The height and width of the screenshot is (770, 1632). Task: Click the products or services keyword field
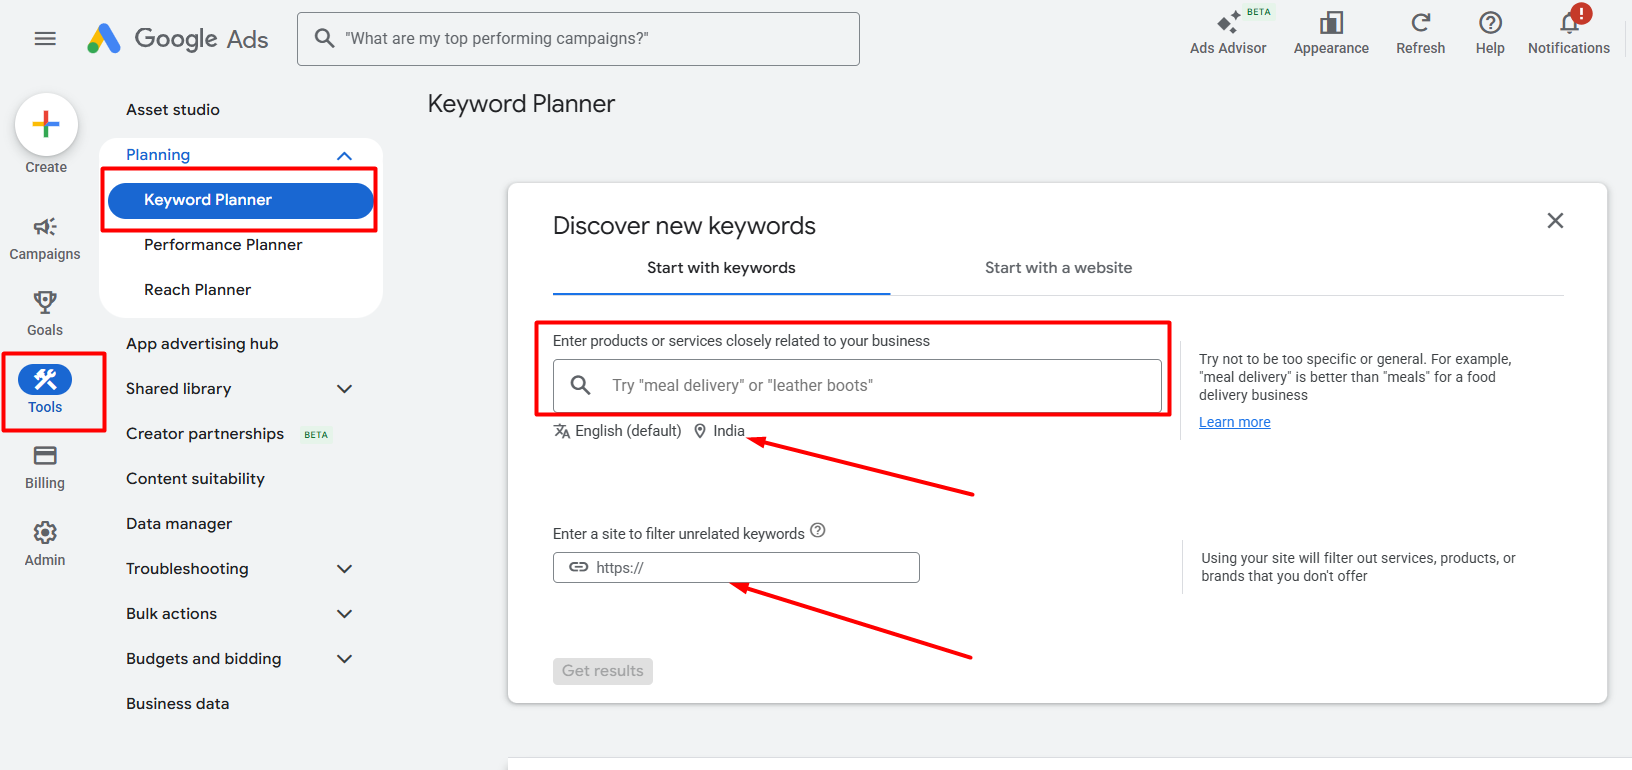(x=857, y=385)
